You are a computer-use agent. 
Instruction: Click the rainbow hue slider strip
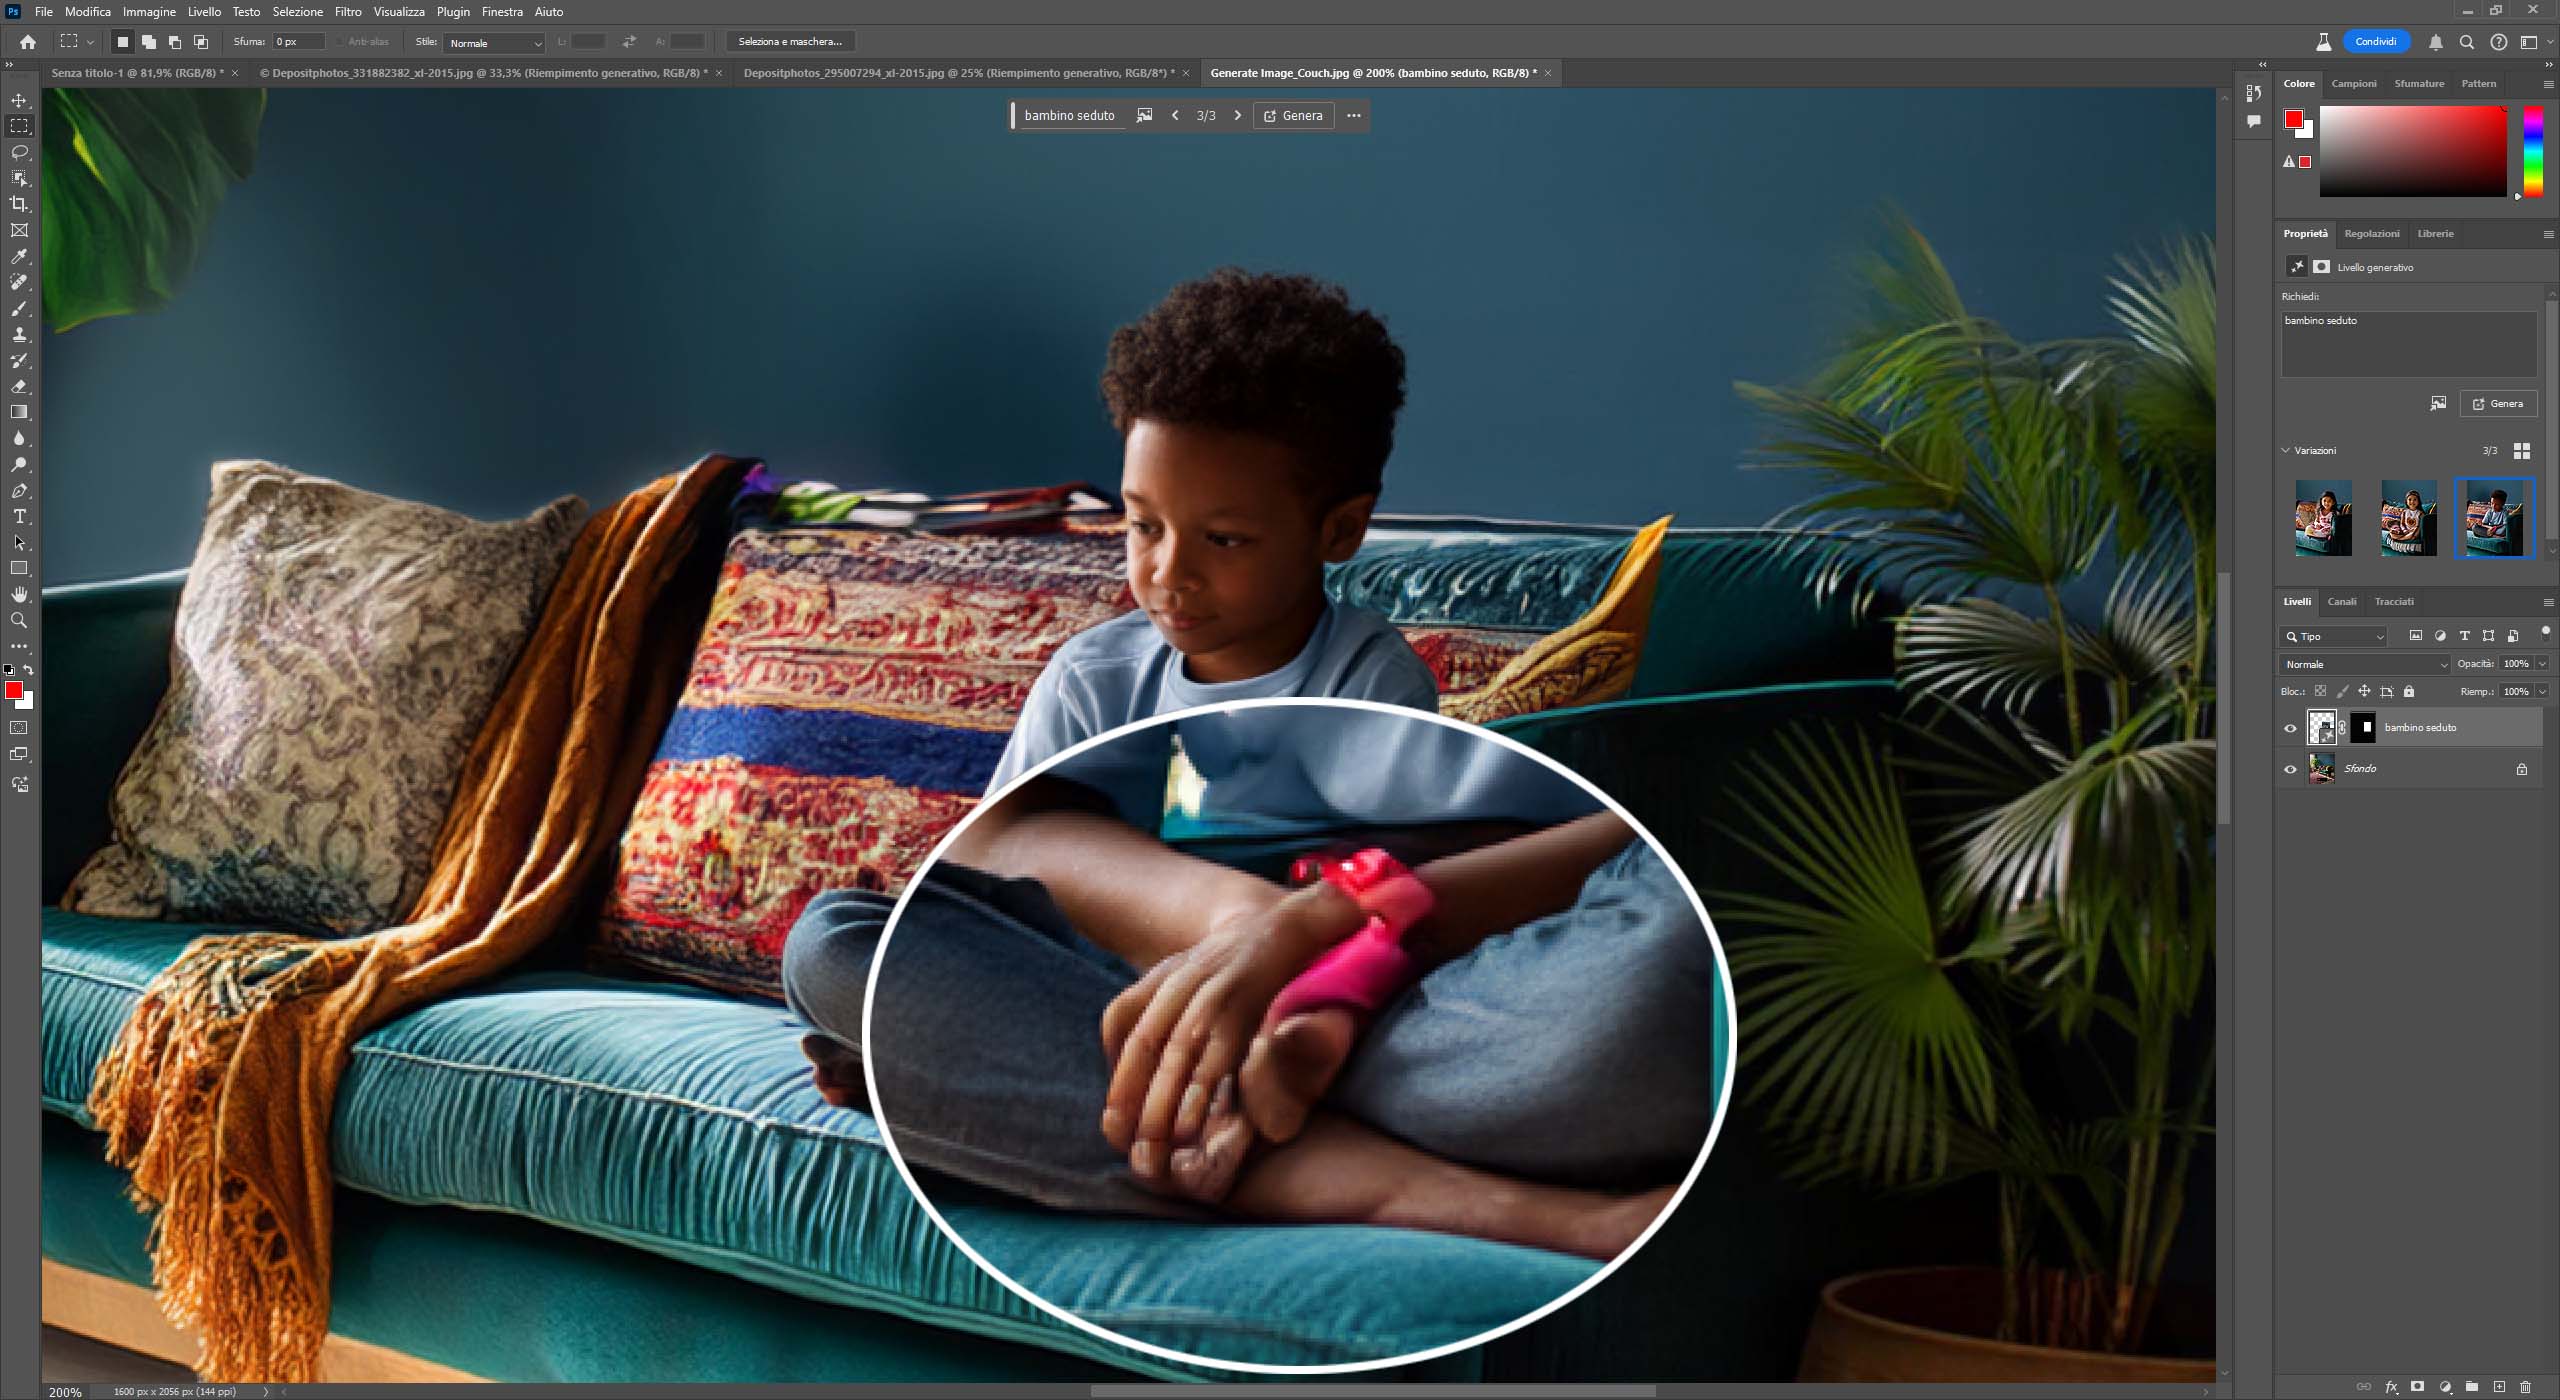pos(2533,150)
